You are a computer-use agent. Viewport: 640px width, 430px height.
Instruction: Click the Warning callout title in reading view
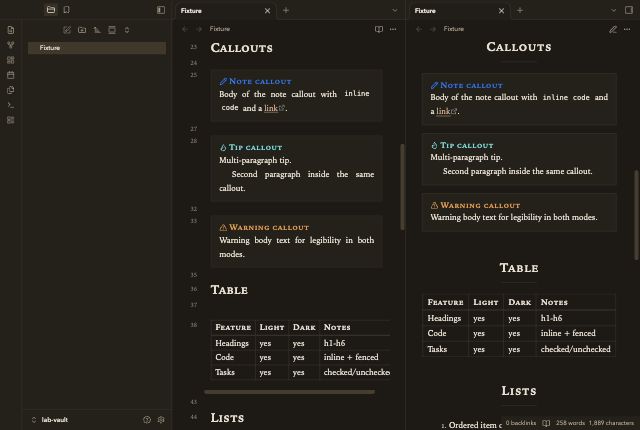point(480,205)
